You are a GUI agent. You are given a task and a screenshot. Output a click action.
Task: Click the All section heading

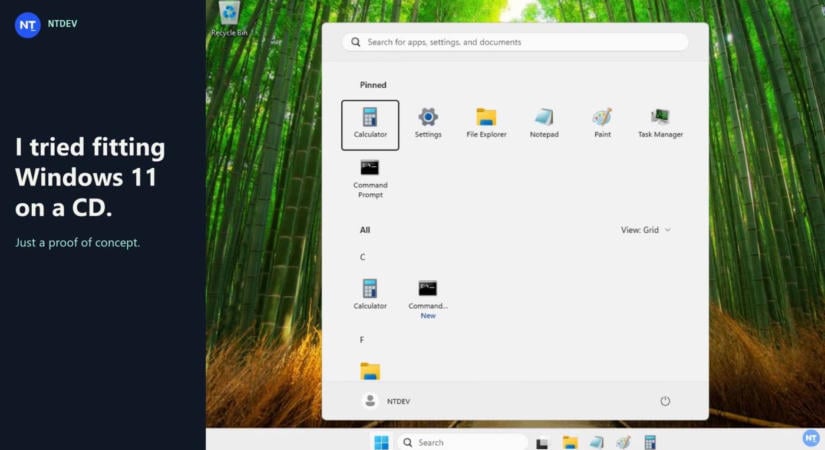pos(365,230)
